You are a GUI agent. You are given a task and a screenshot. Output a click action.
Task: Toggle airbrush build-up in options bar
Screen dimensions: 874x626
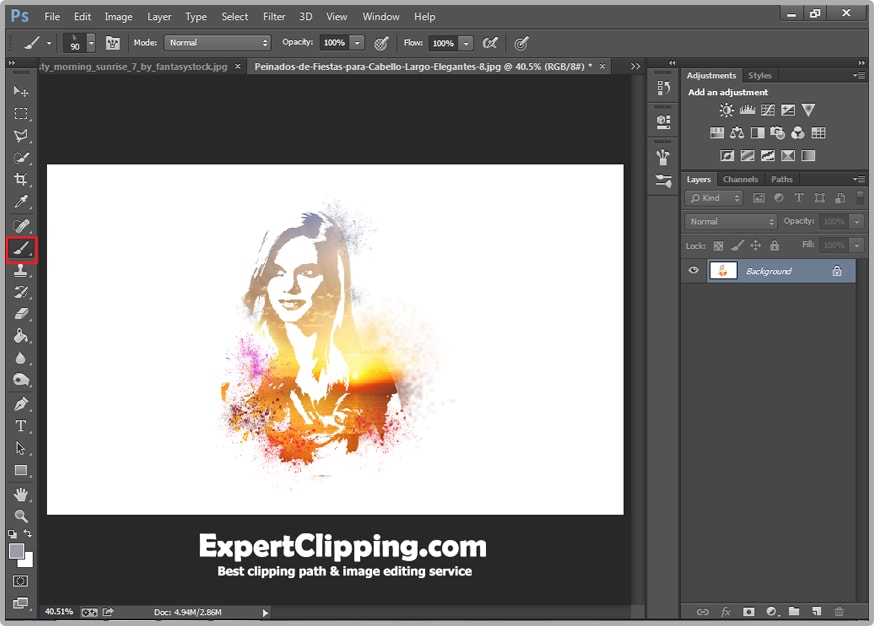[489, 43]
